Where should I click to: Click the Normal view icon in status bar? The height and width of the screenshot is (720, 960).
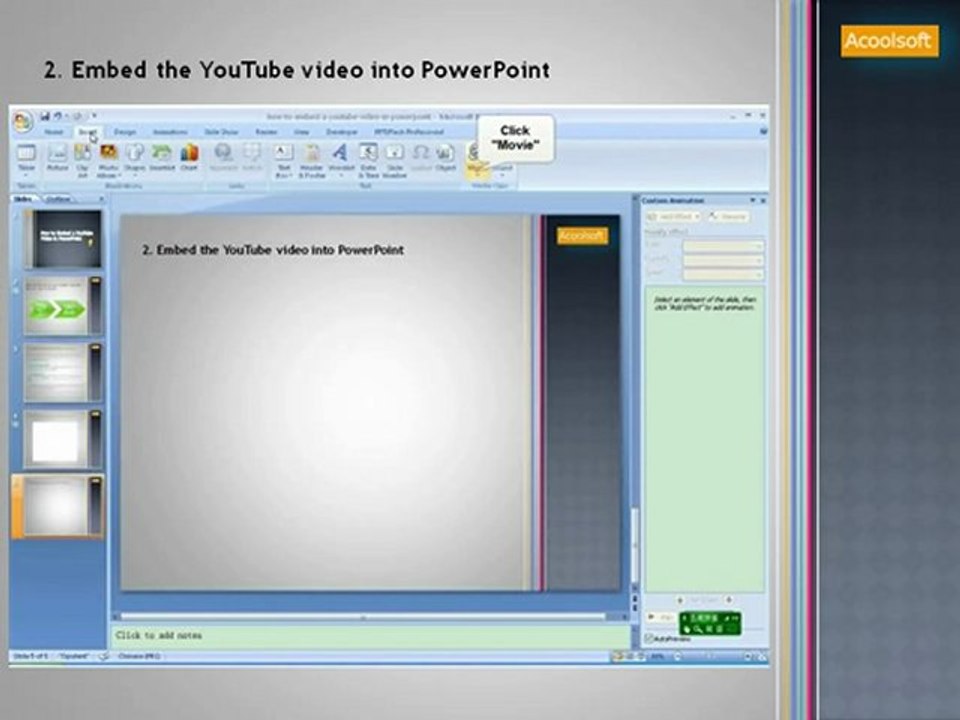coord(617,656)
